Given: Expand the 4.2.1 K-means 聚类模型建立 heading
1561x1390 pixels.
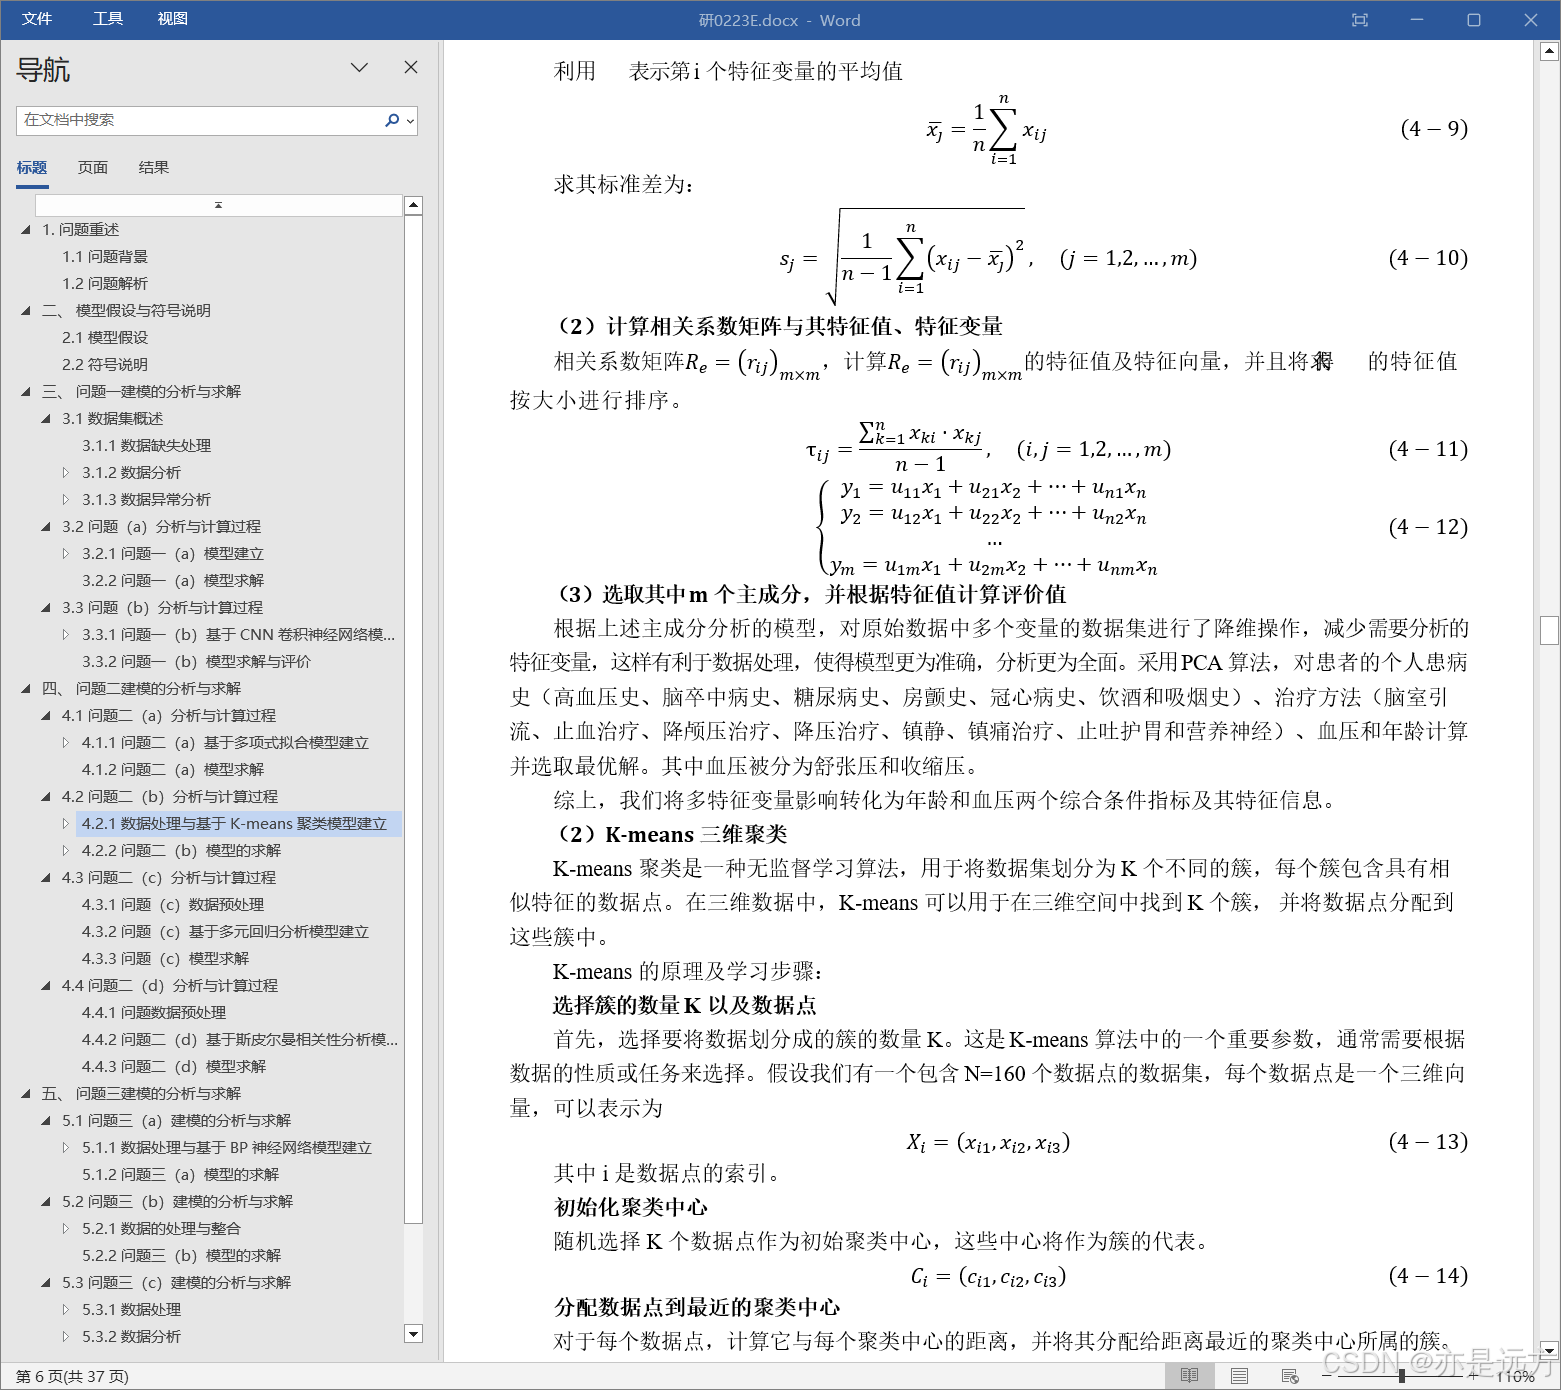Looking at the screenshot, I should 66,824.
